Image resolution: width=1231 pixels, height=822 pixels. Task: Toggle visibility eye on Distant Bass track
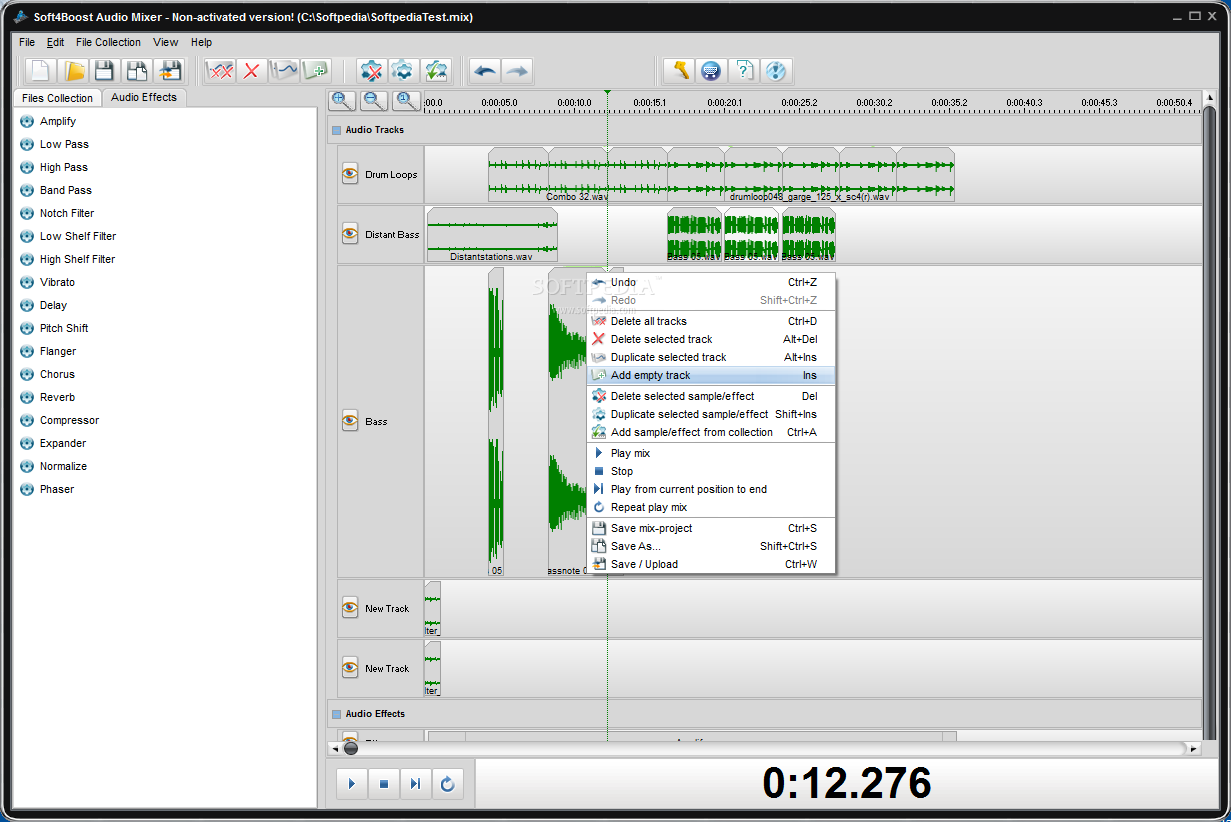[x=350, y=234]
